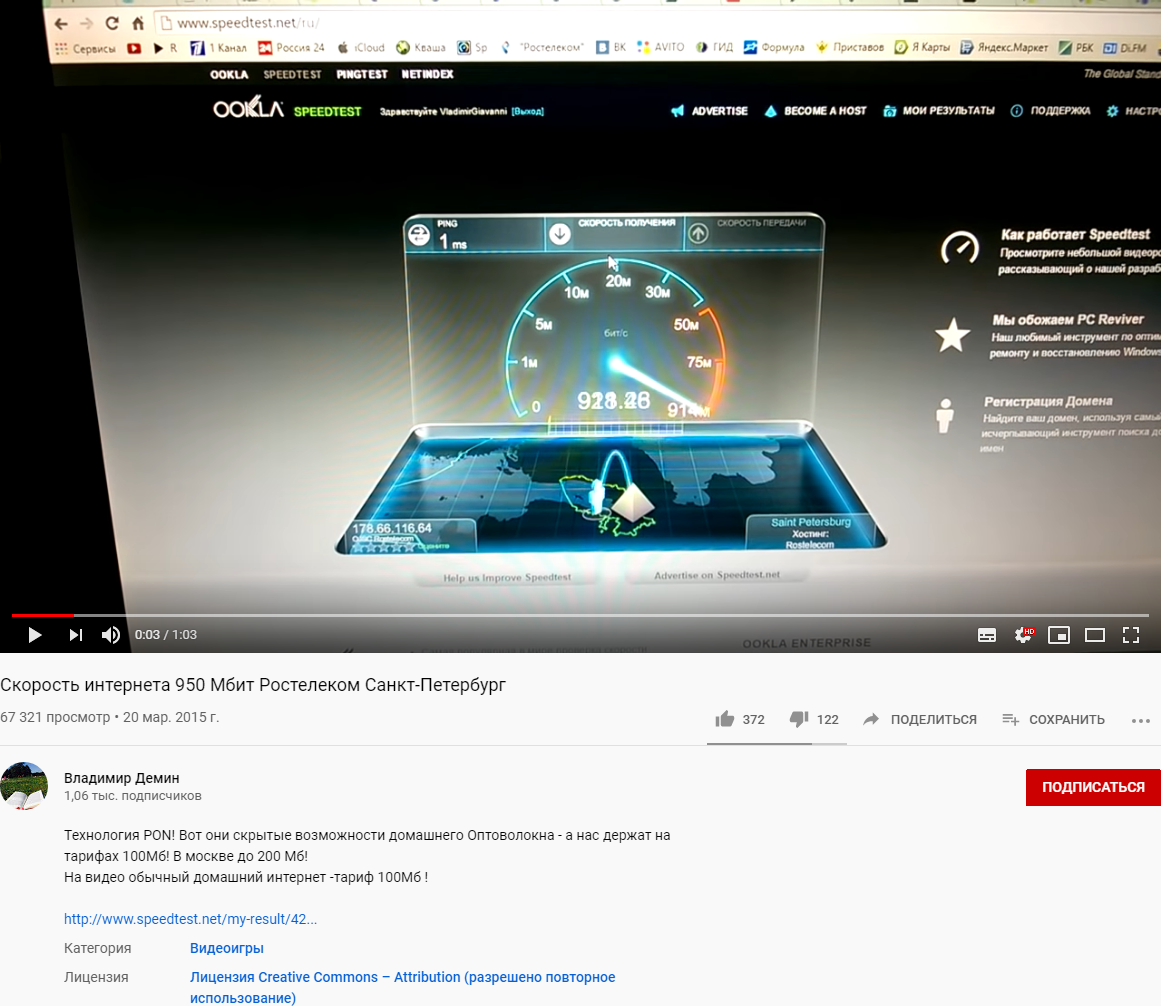Viewport: 1161px width, 1006px height.
Task: Toggle subtitles on the video player
Action: tap(986, 634)
